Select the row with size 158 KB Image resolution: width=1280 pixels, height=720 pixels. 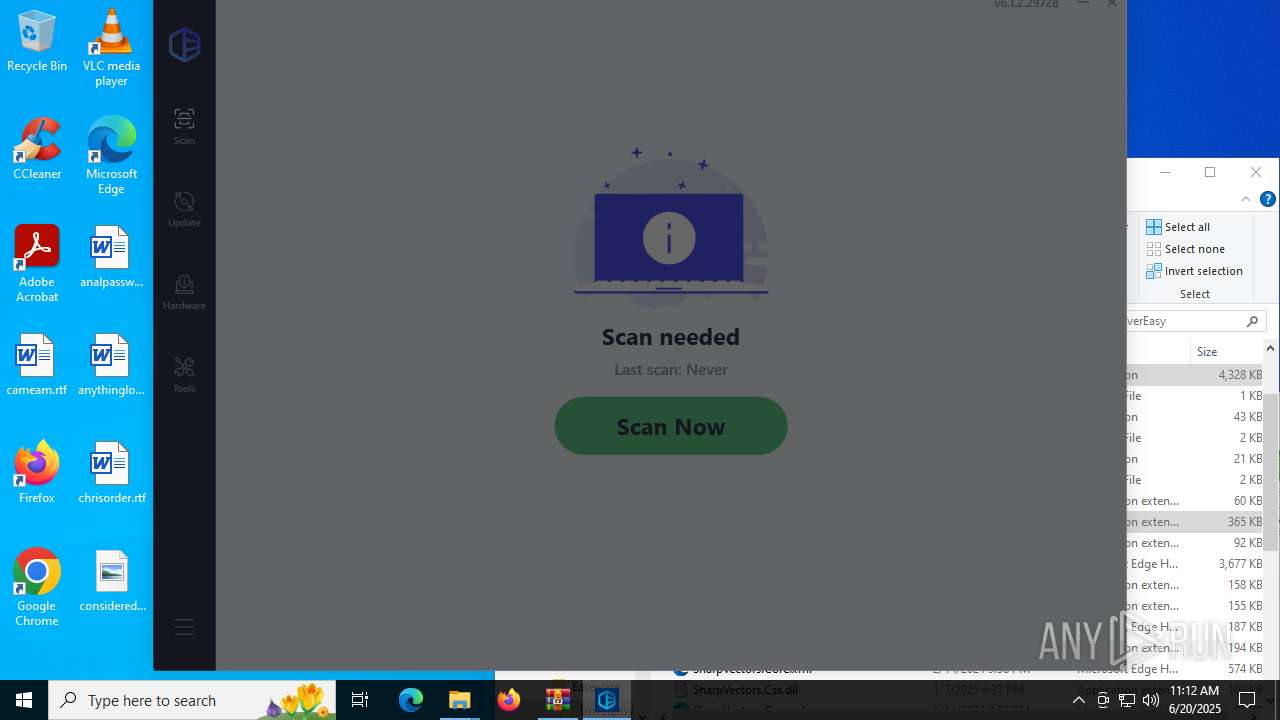[1195, 585]
